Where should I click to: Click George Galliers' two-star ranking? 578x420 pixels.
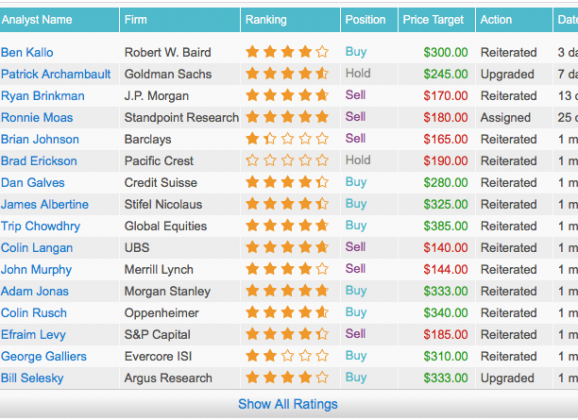tap(287, 356)
